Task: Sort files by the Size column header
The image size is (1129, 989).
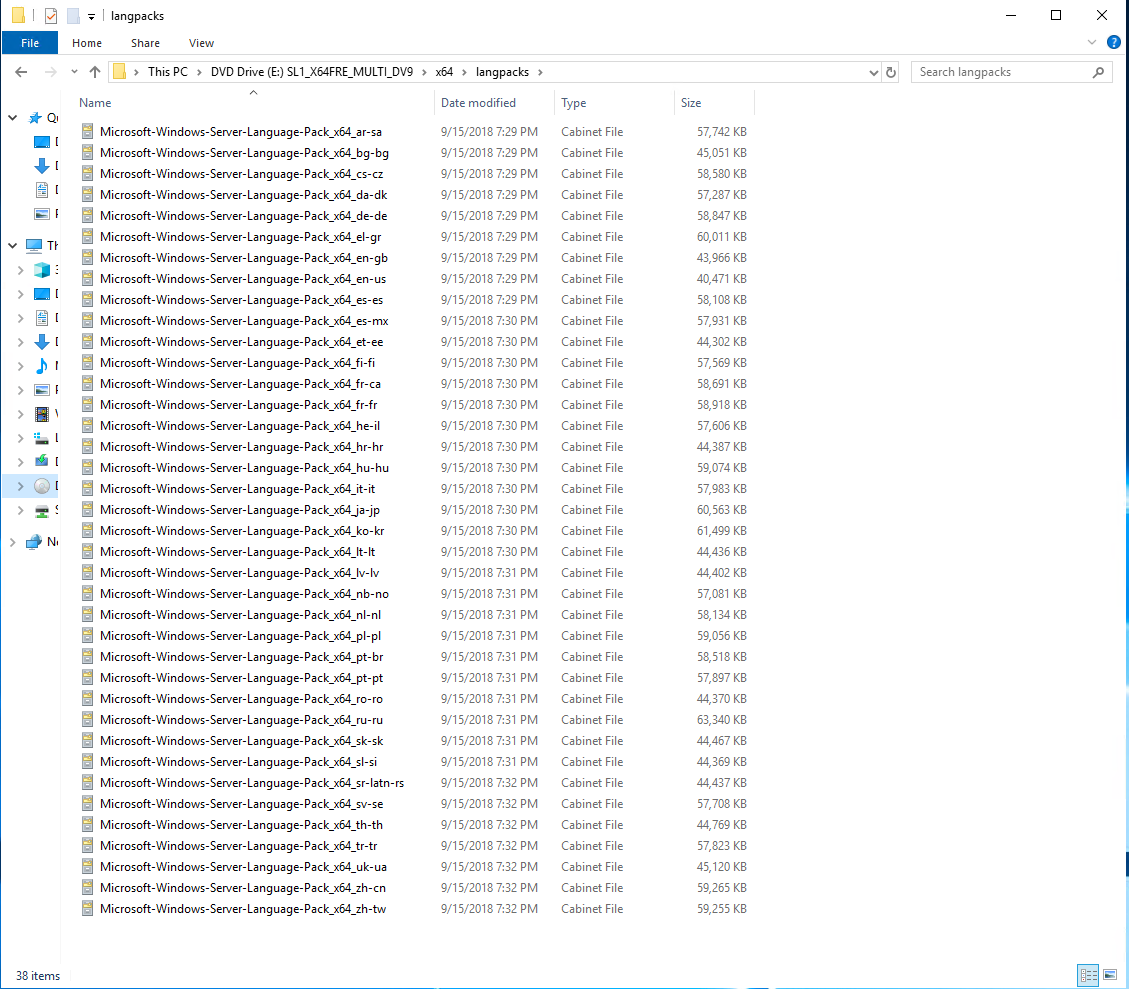Action: click(x=691, y=103)
